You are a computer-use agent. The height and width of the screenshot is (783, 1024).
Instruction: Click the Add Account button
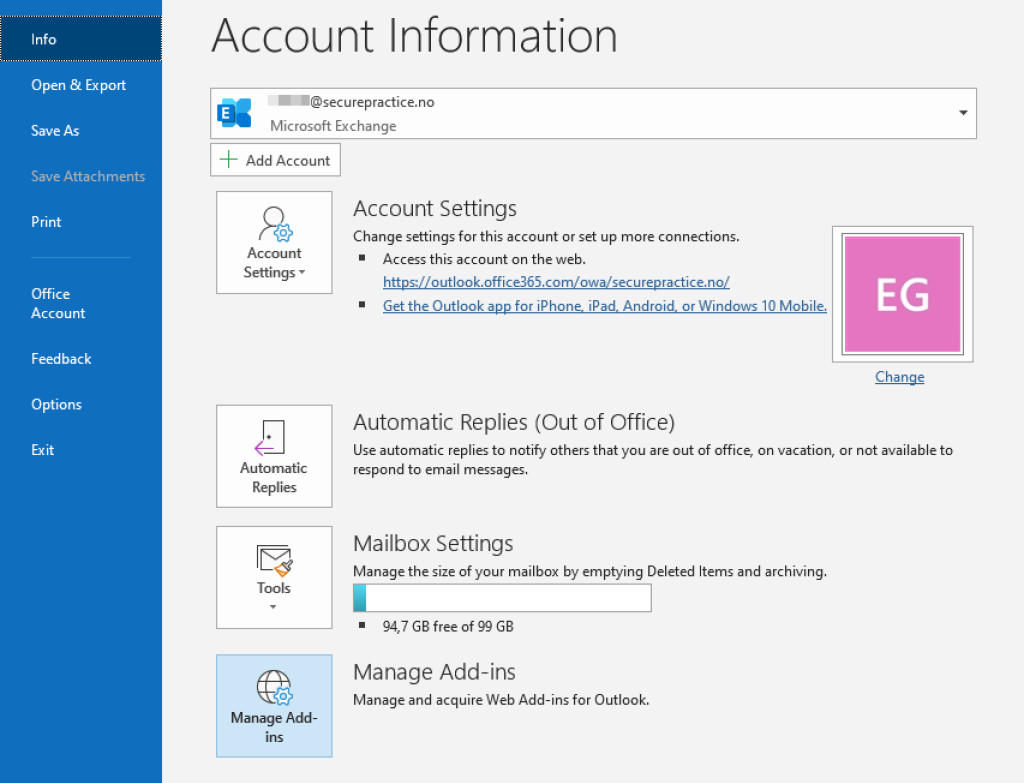point(275,159)
